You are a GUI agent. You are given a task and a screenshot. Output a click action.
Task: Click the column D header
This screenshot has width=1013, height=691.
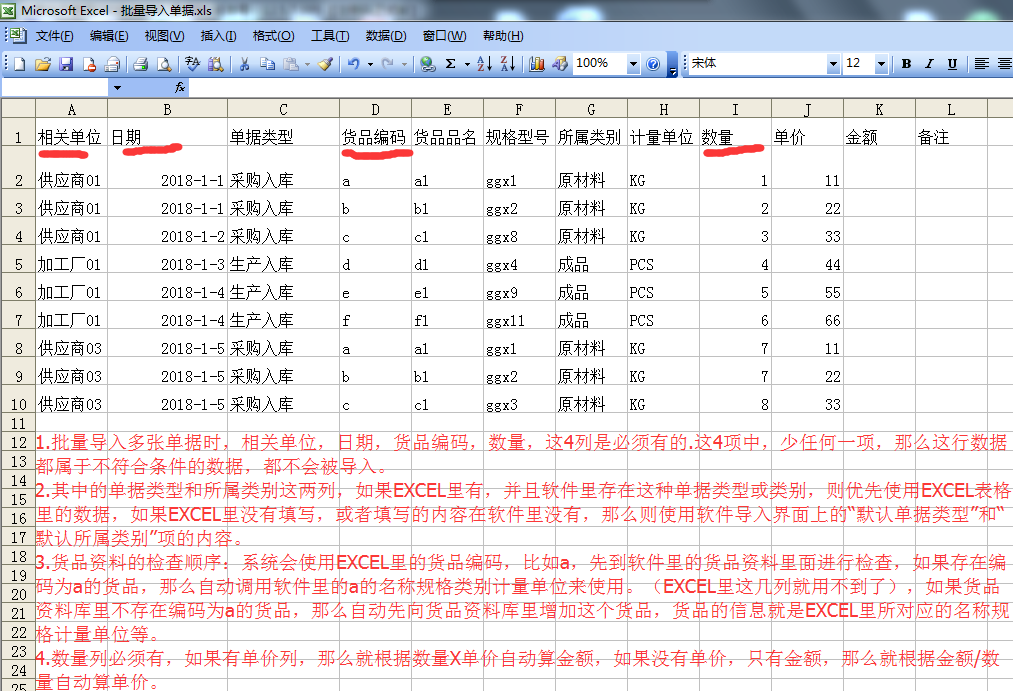point(375,109)
